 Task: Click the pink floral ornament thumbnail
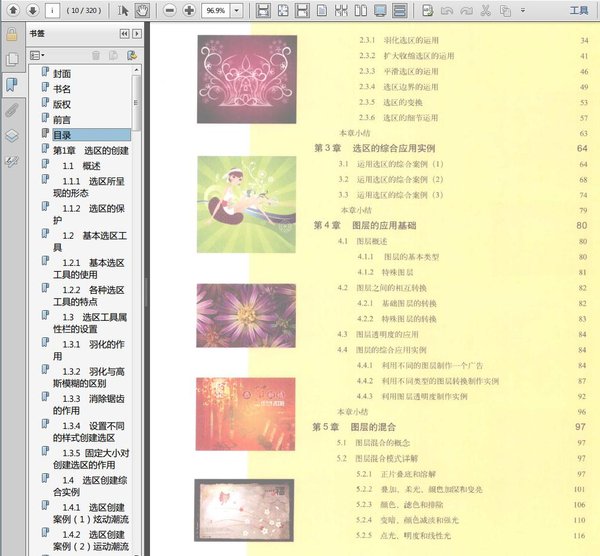tap(247, 79)
